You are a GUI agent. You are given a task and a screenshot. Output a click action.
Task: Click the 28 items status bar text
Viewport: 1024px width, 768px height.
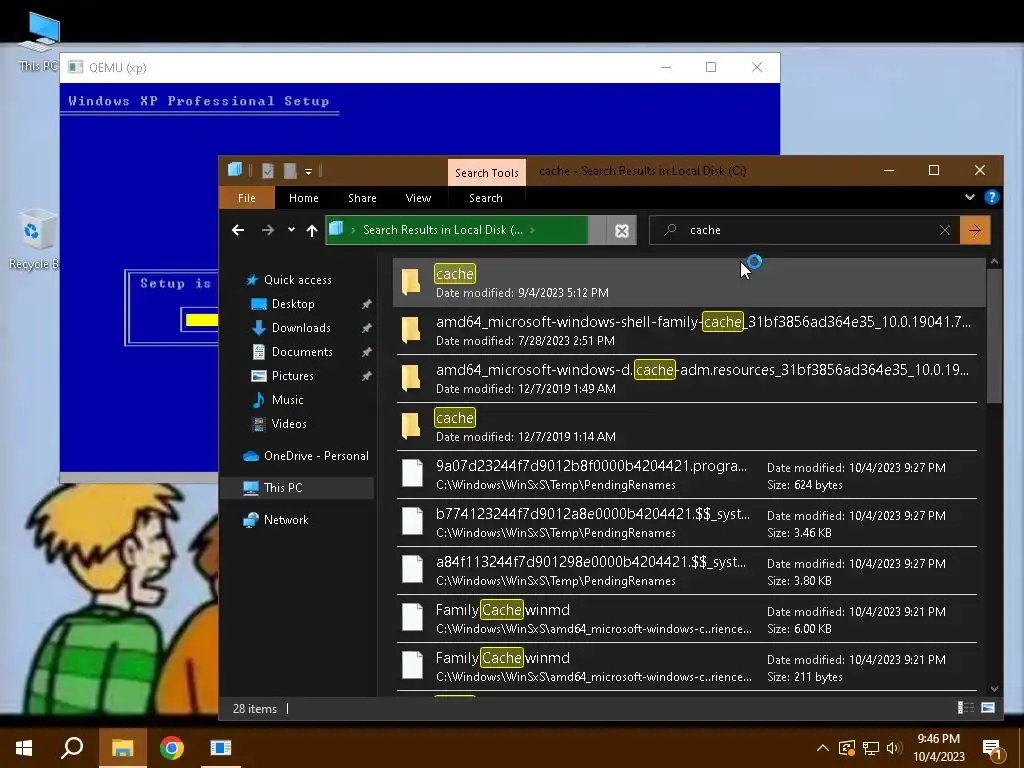[x=255, y=709]
